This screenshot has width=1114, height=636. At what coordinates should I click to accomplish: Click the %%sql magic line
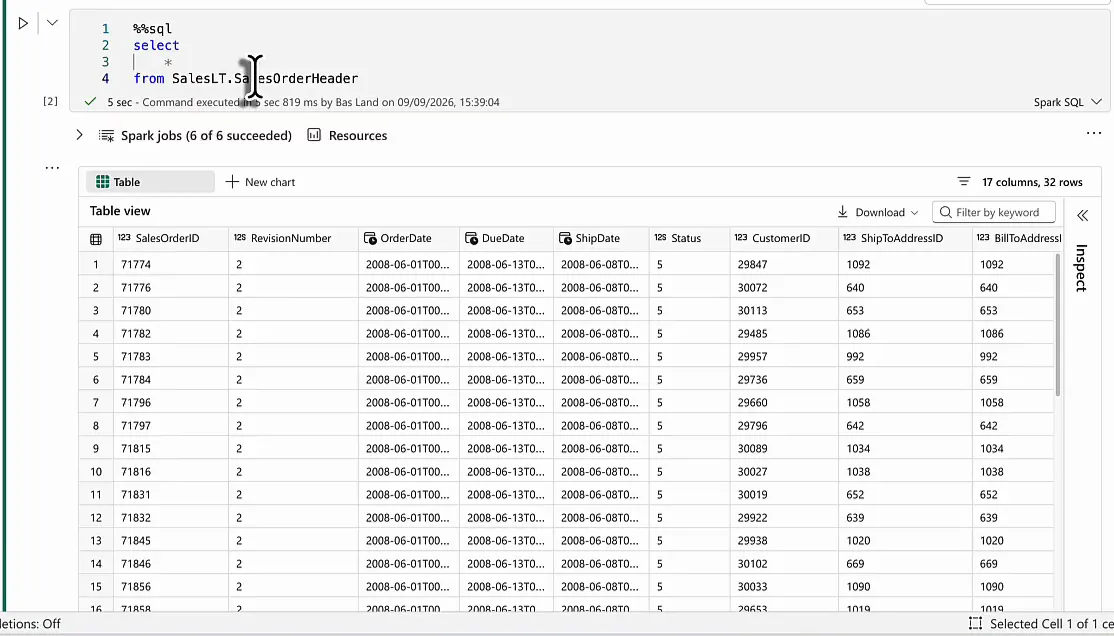(x=153, y=28)
